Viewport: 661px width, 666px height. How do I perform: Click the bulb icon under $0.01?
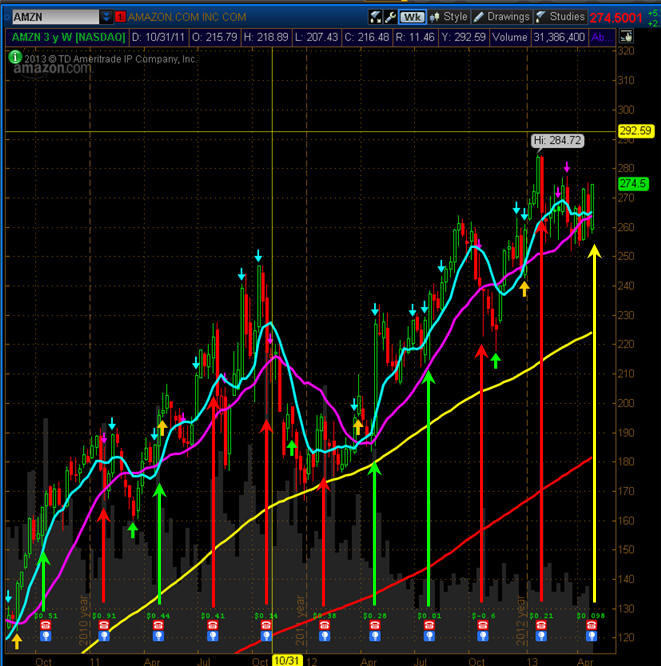429,636
